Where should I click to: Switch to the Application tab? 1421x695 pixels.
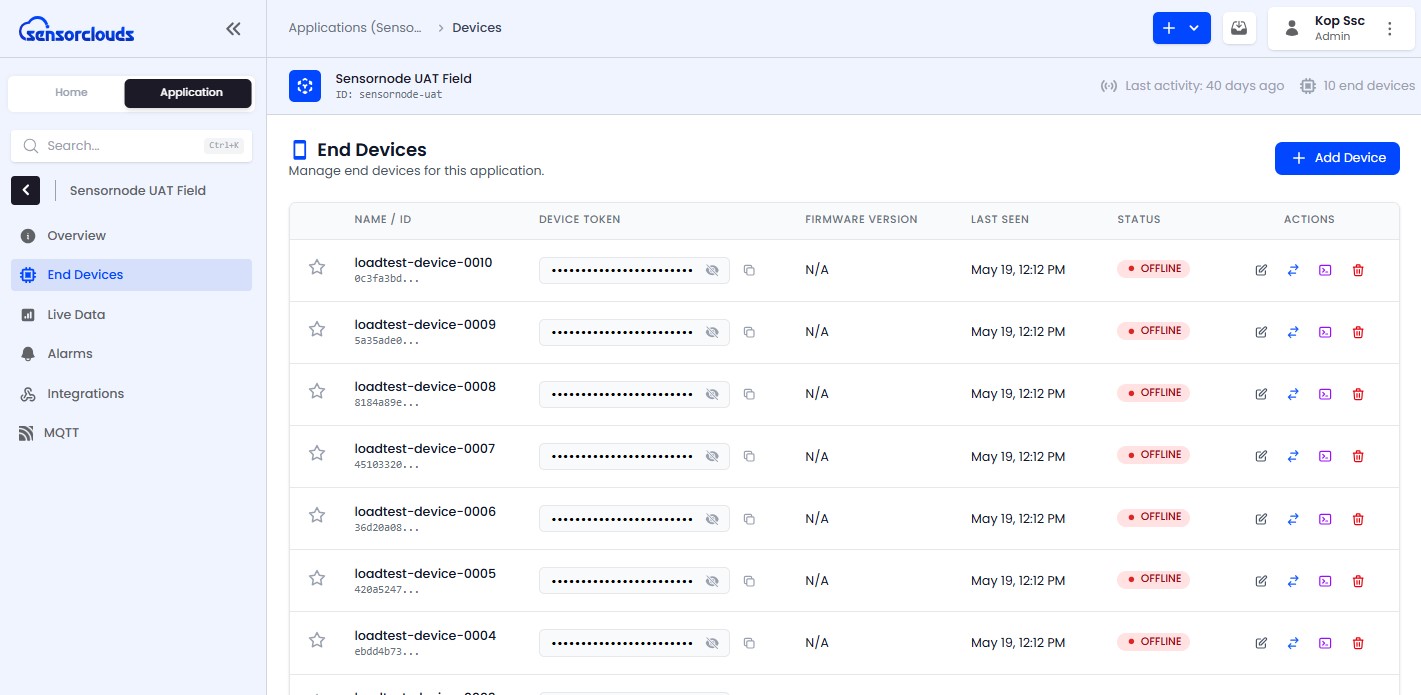point(188,93)
